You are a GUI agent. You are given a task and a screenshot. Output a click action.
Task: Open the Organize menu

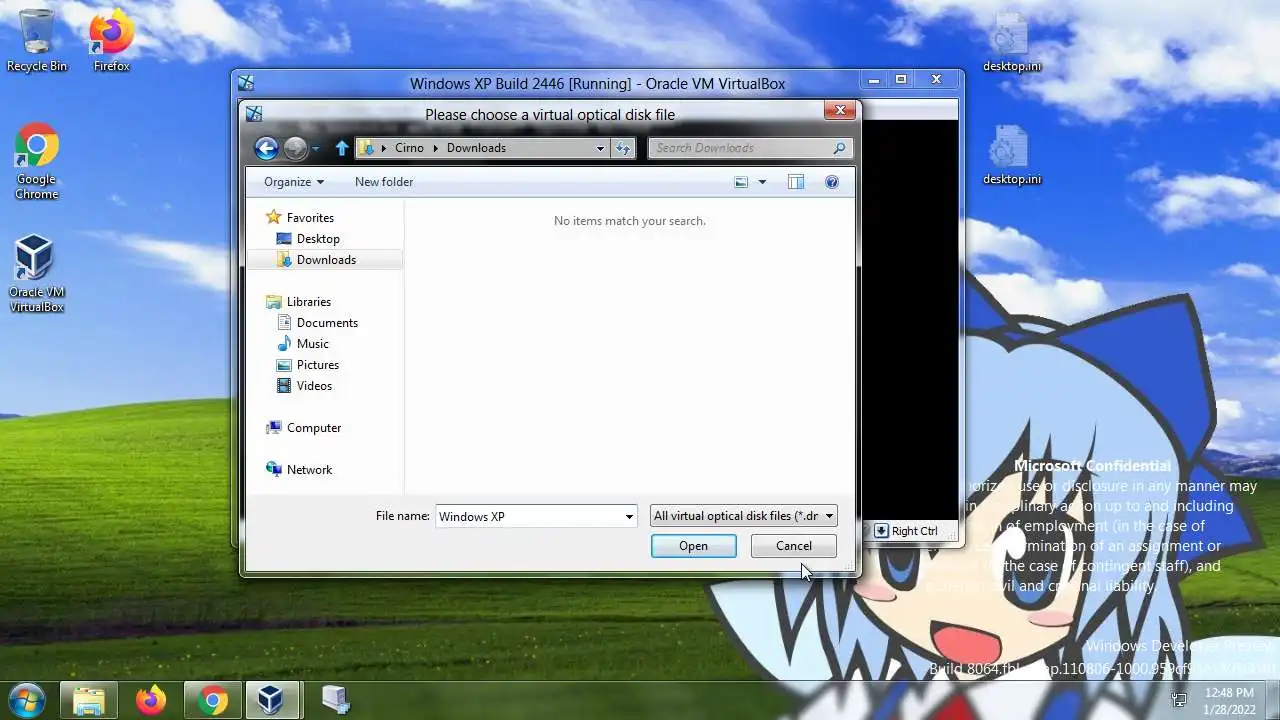294,182
